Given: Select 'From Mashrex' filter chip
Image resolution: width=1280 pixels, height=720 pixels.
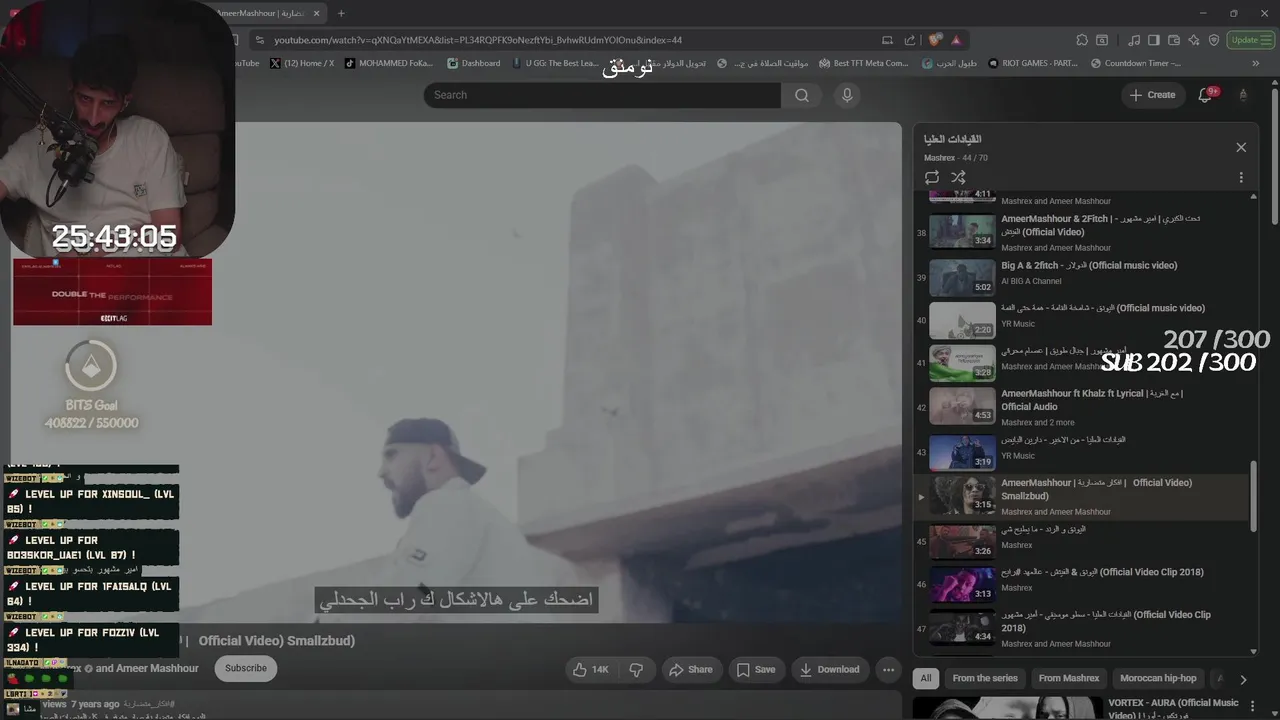Looking at the screenshot, I should coord(1069,678).
